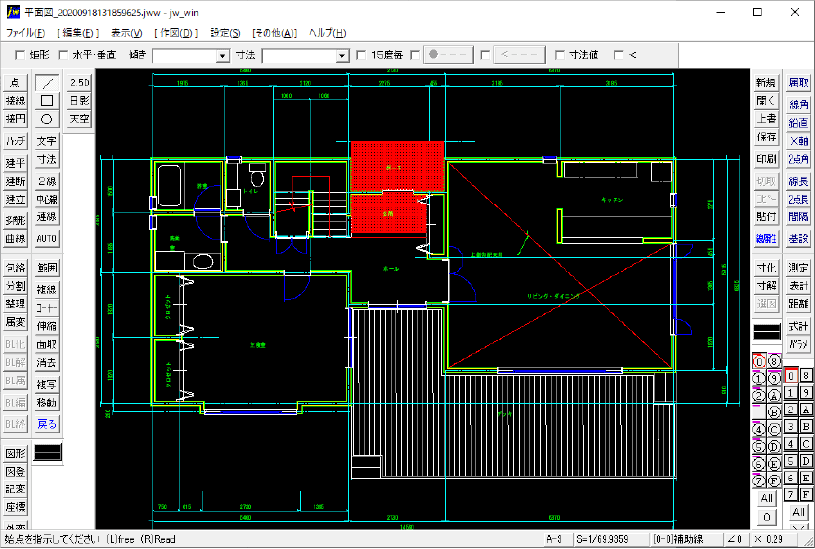Select layer 0 circle button
Screen dimensions: 815x549
point(759,361)
